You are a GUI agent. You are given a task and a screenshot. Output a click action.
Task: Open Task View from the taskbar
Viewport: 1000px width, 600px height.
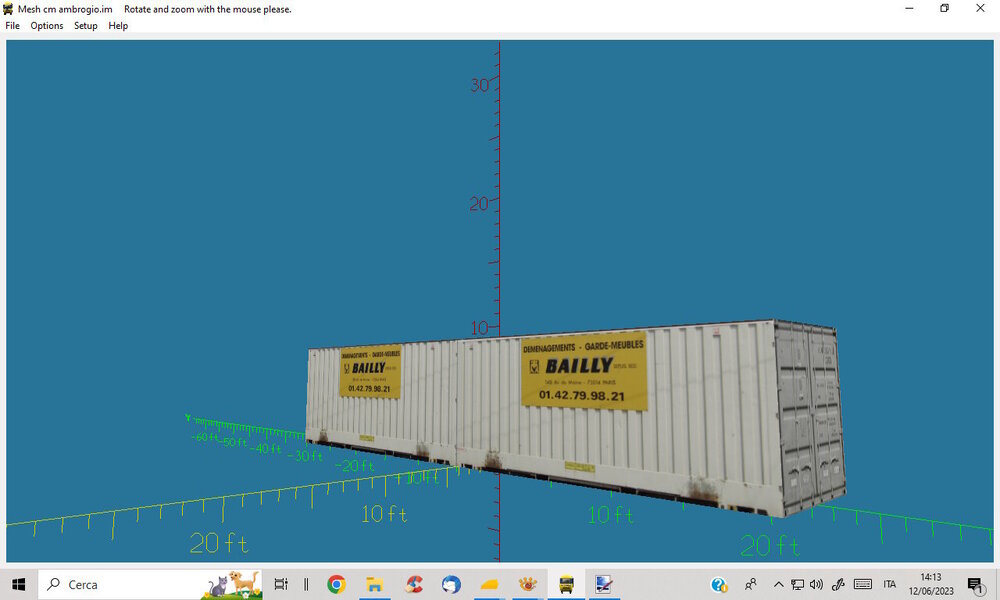281,584
